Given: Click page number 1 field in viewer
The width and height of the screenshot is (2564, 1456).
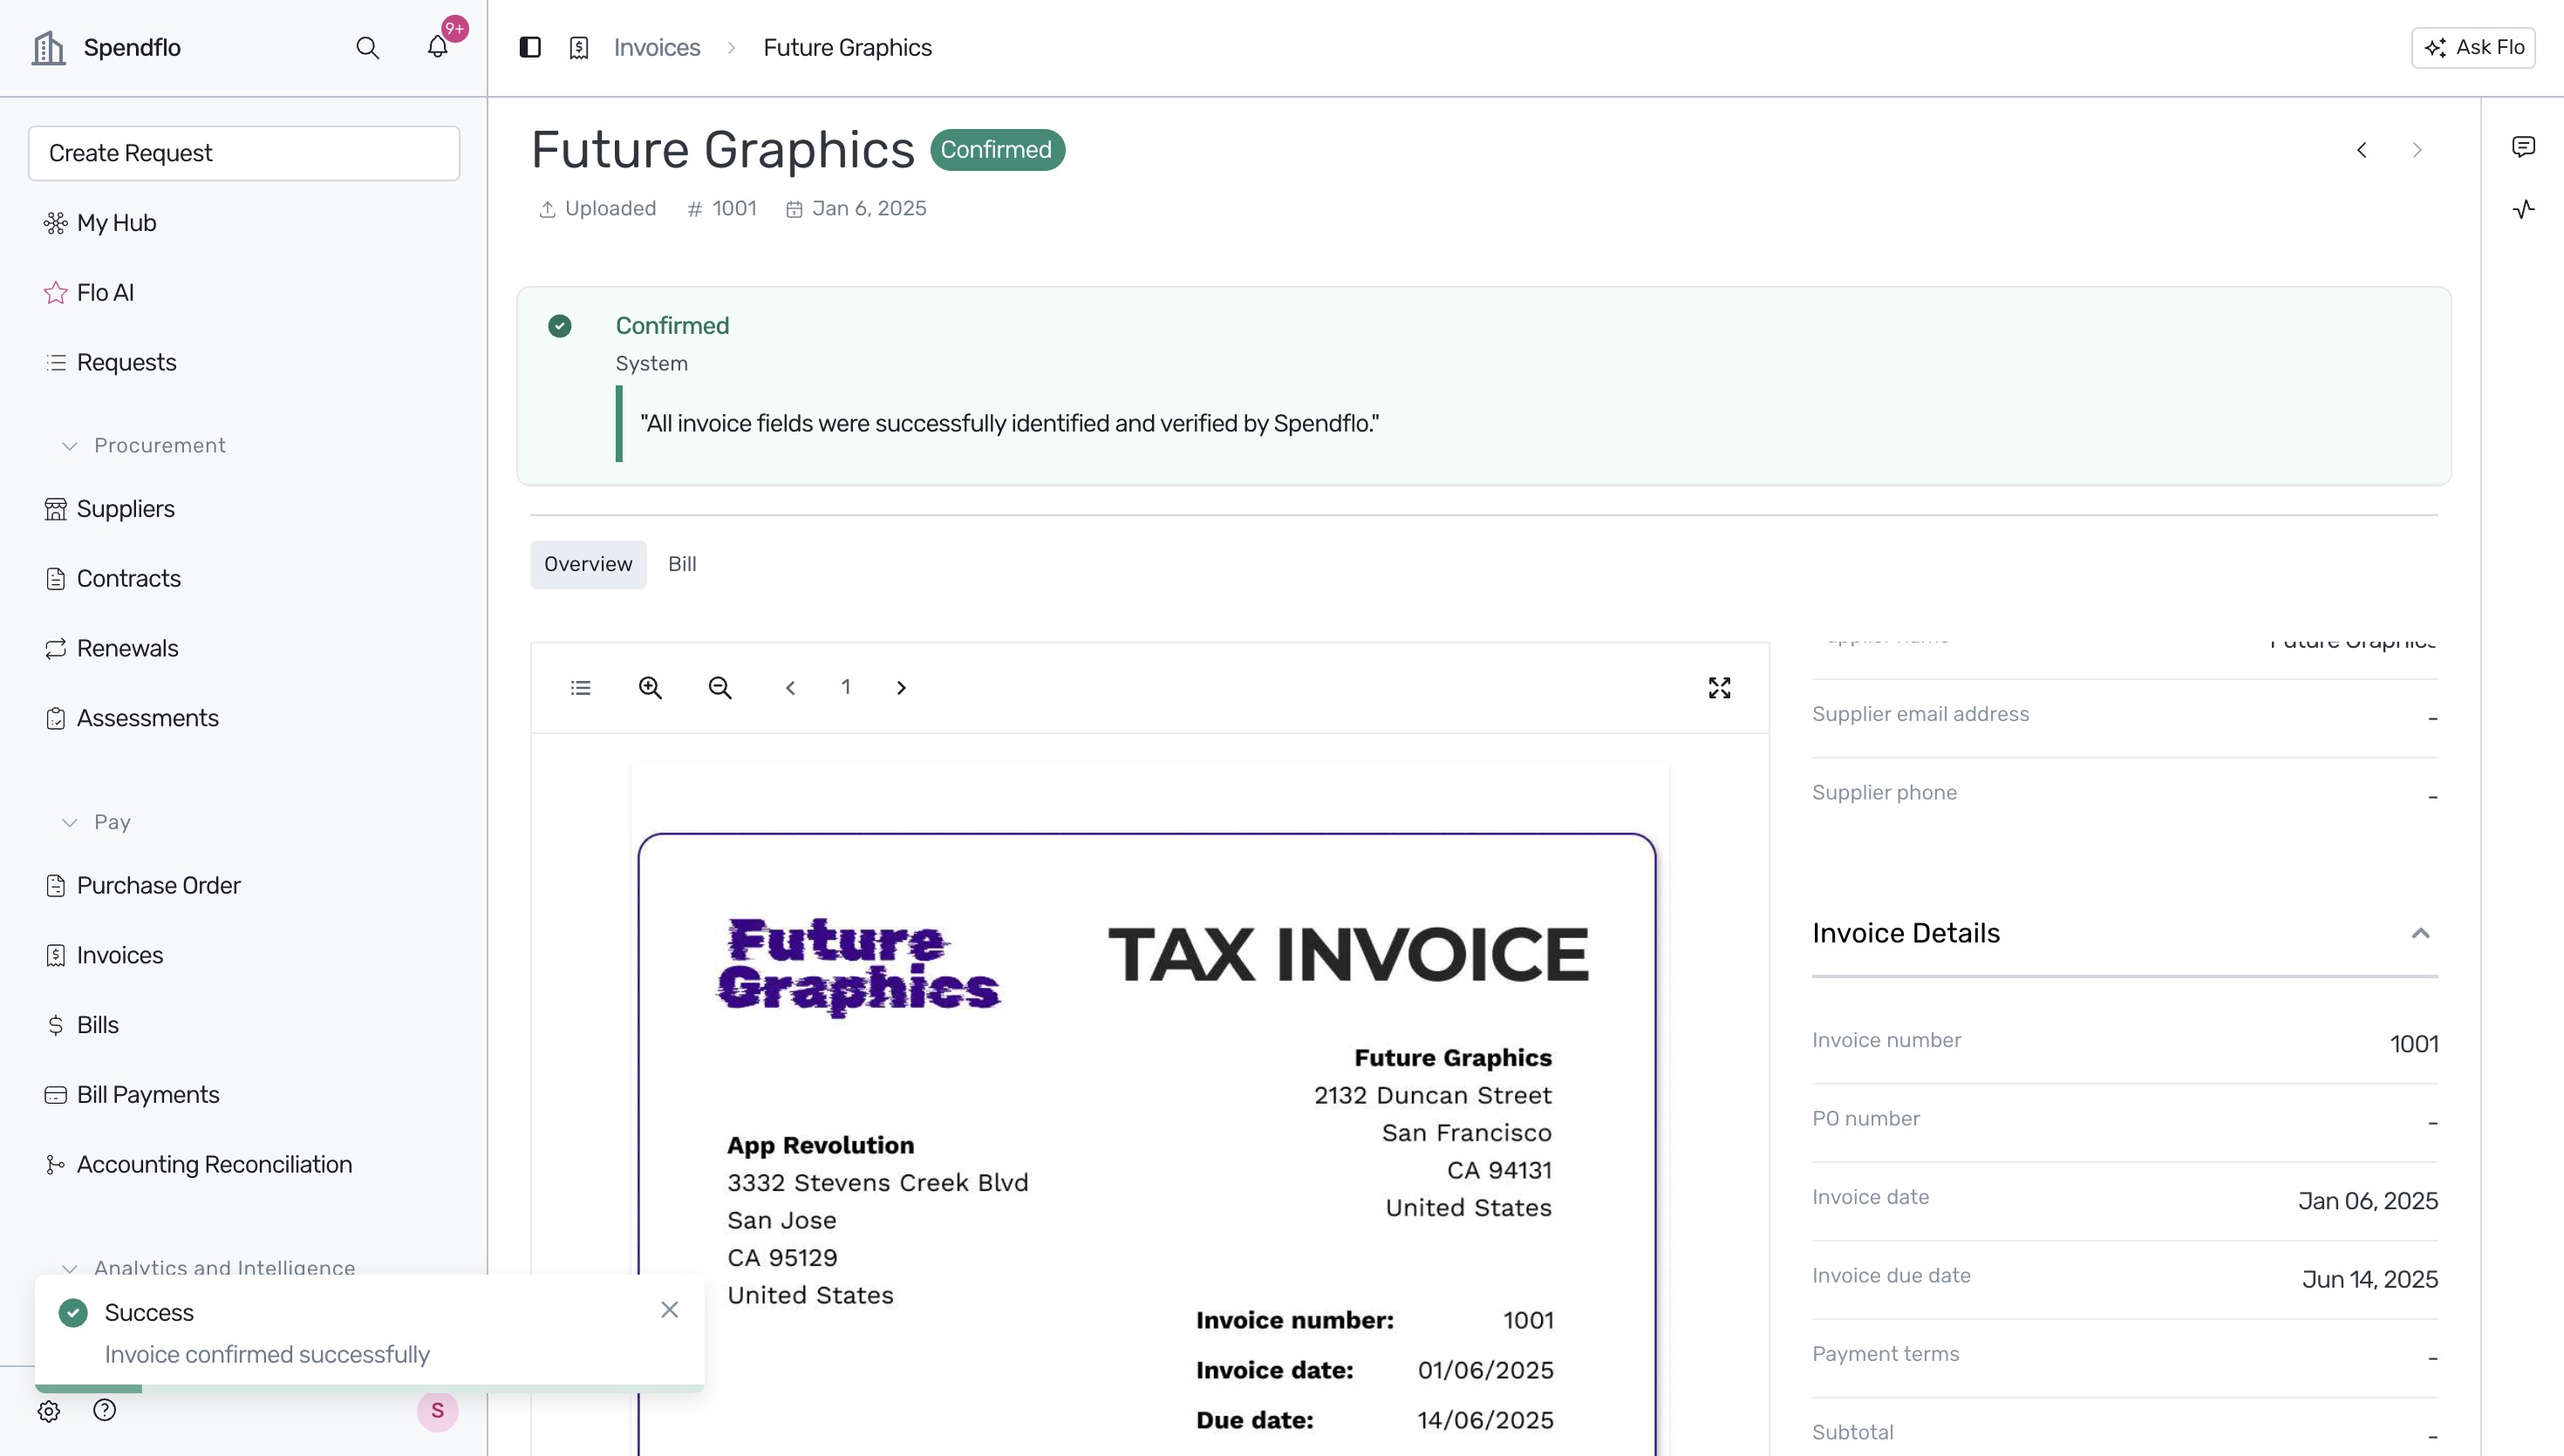Looking at the screenshot, I should pyautogui.click(x=846, y=687).
